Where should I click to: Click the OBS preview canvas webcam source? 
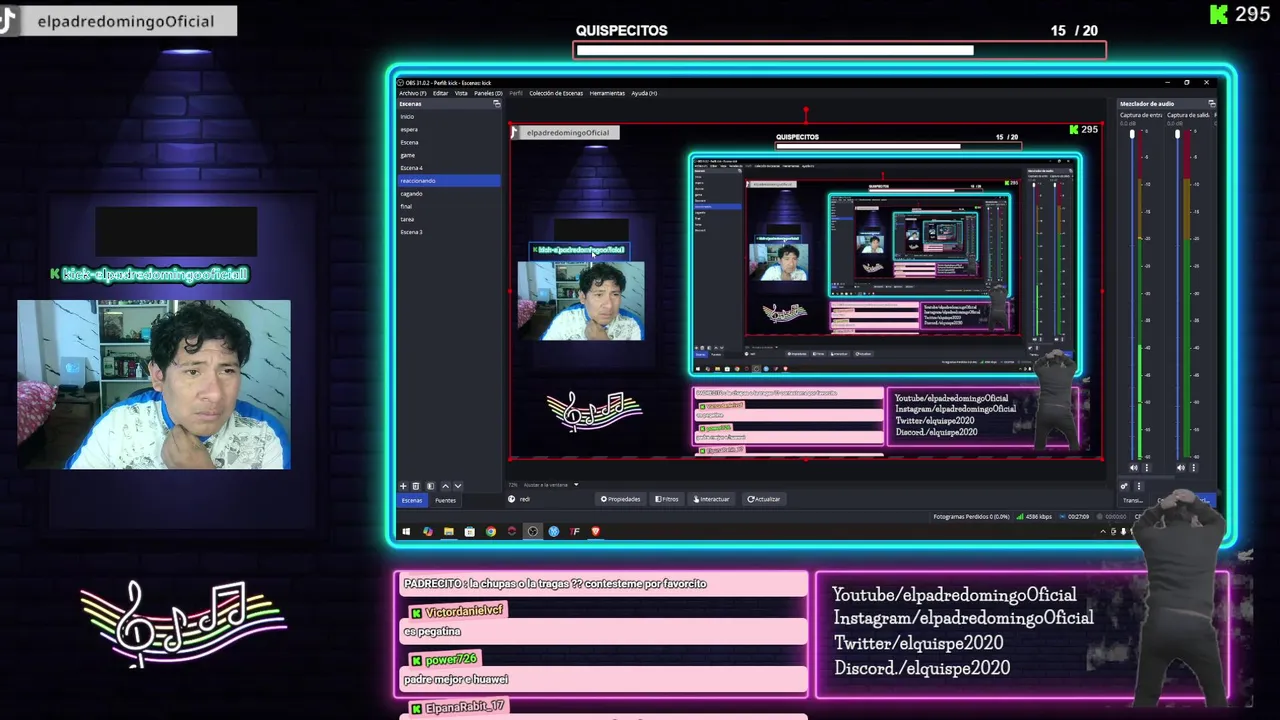click(581, 300)
